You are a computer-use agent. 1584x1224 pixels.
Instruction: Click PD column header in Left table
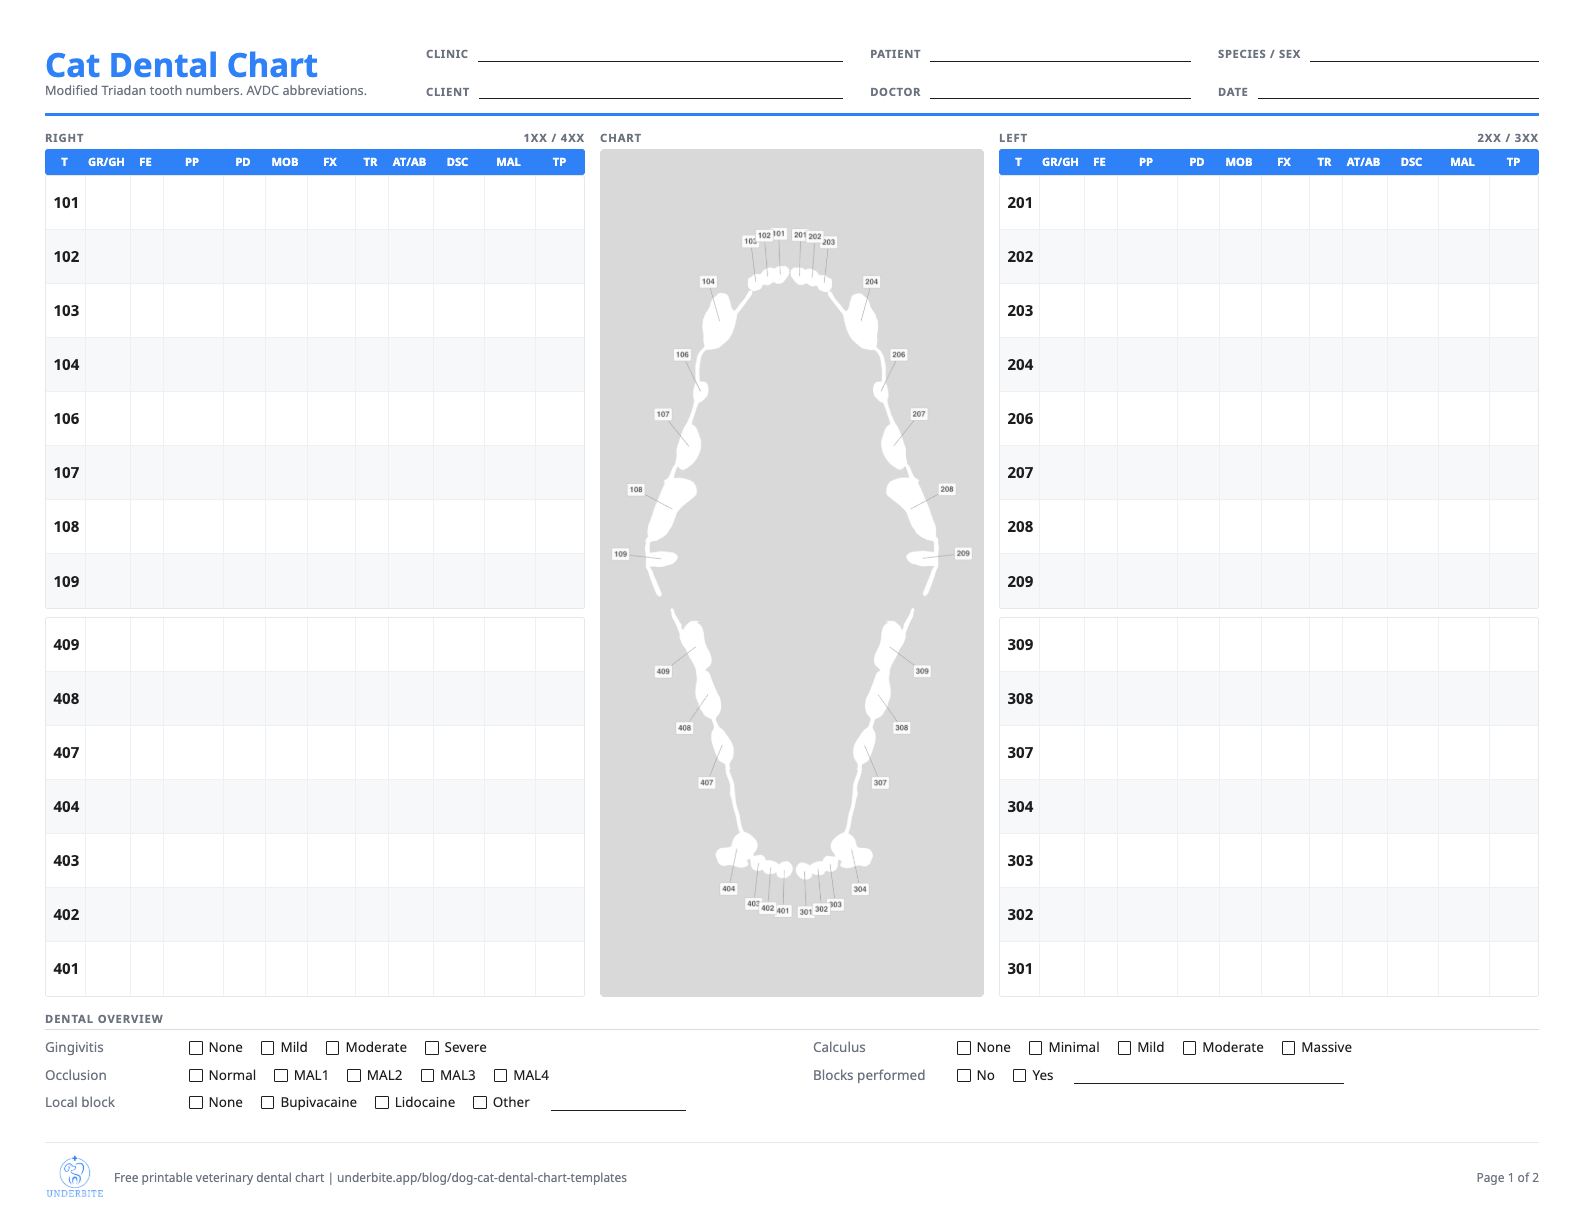(x=1197, y=162)
